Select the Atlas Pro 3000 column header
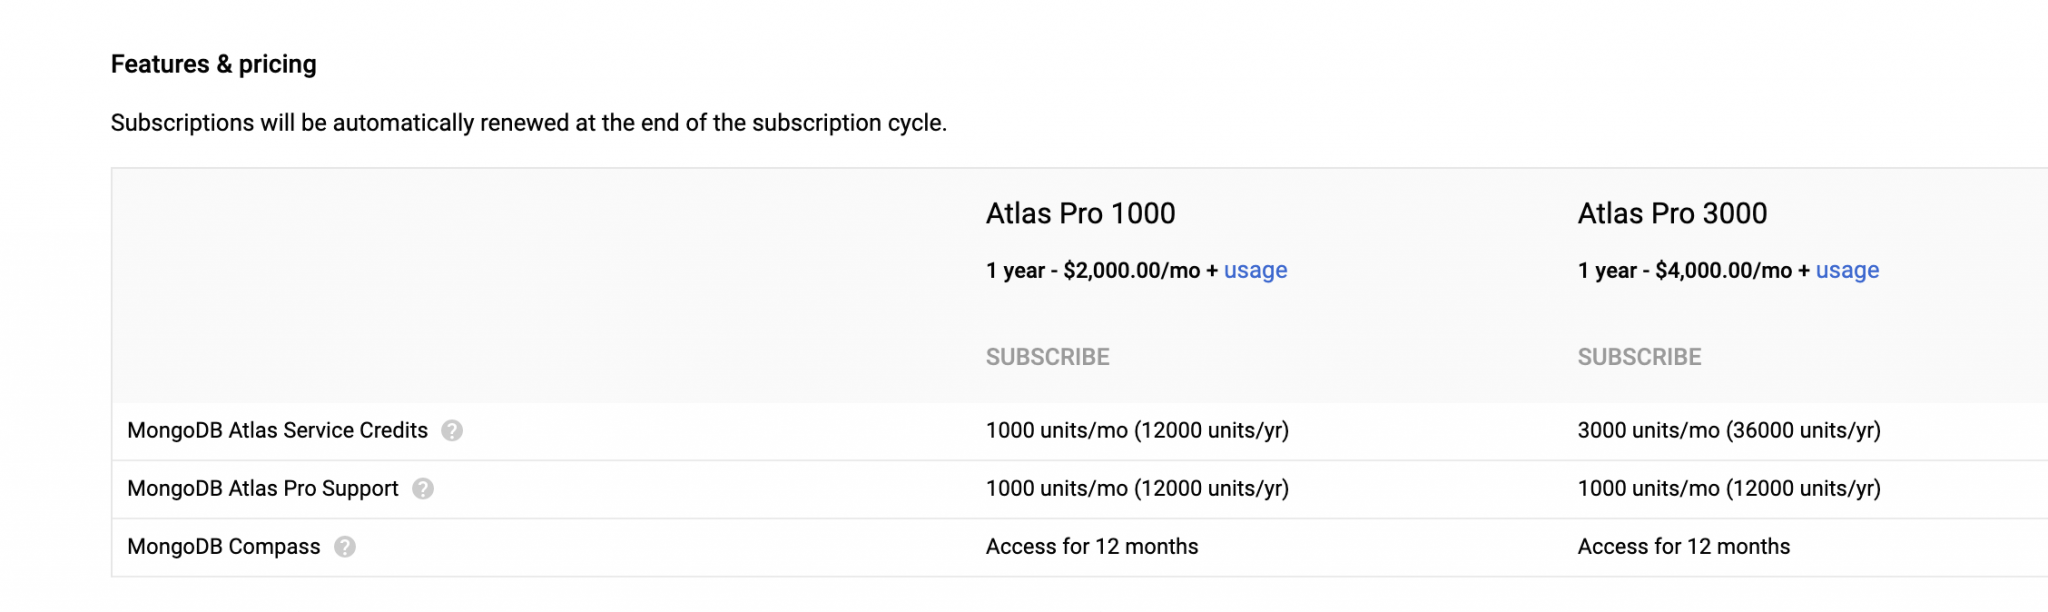 1672,213
